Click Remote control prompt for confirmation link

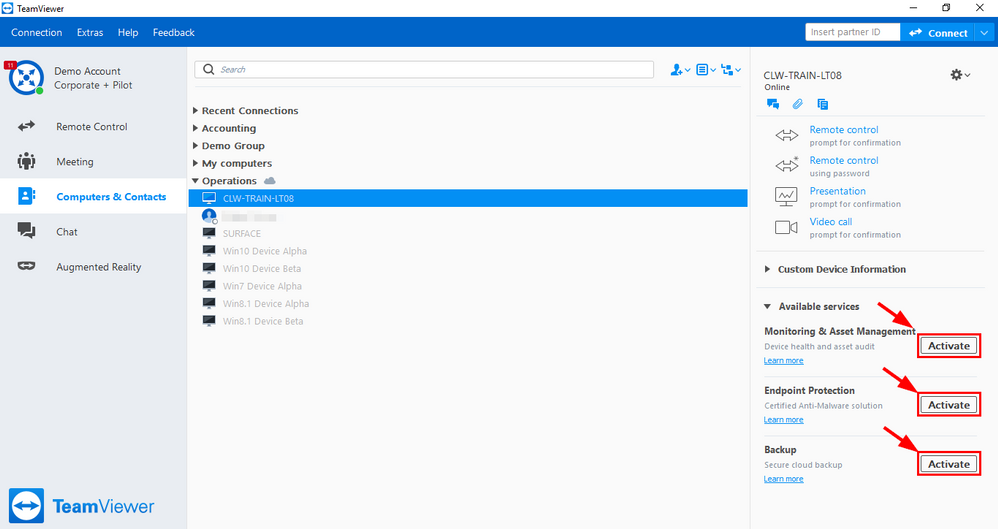[844, 129]
